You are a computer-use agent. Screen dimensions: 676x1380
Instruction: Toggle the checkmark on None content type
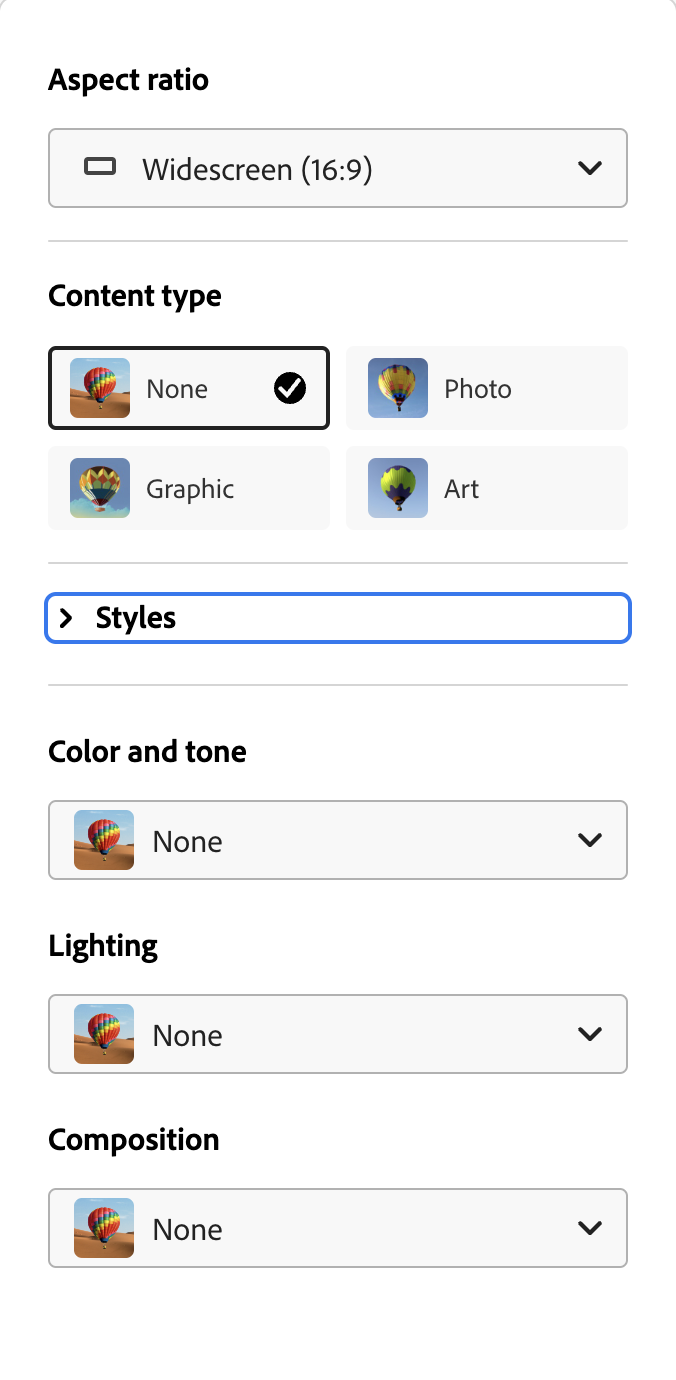[x=290, y=388]
